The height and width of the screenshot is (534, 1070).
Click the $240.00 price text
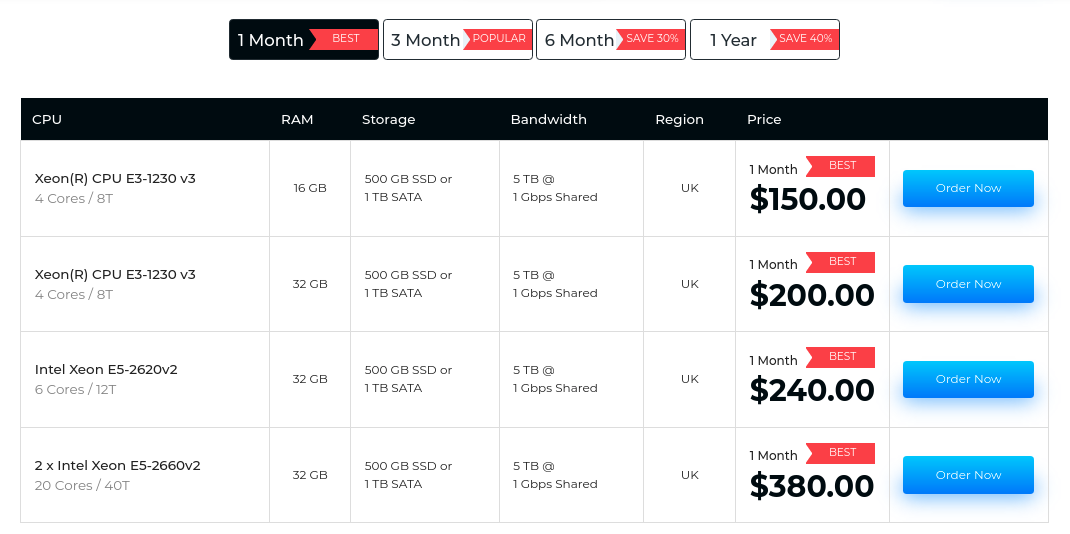coord(812,390)
